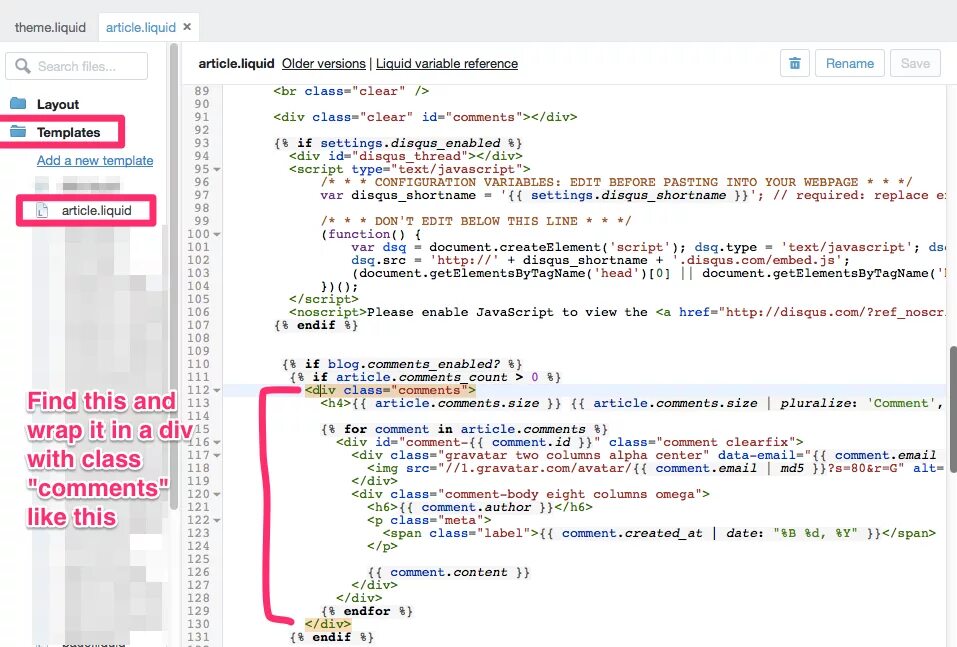Click Add a new template link
Image resolution: width=957 pixels, height=647 pixels.
(95, 161)
